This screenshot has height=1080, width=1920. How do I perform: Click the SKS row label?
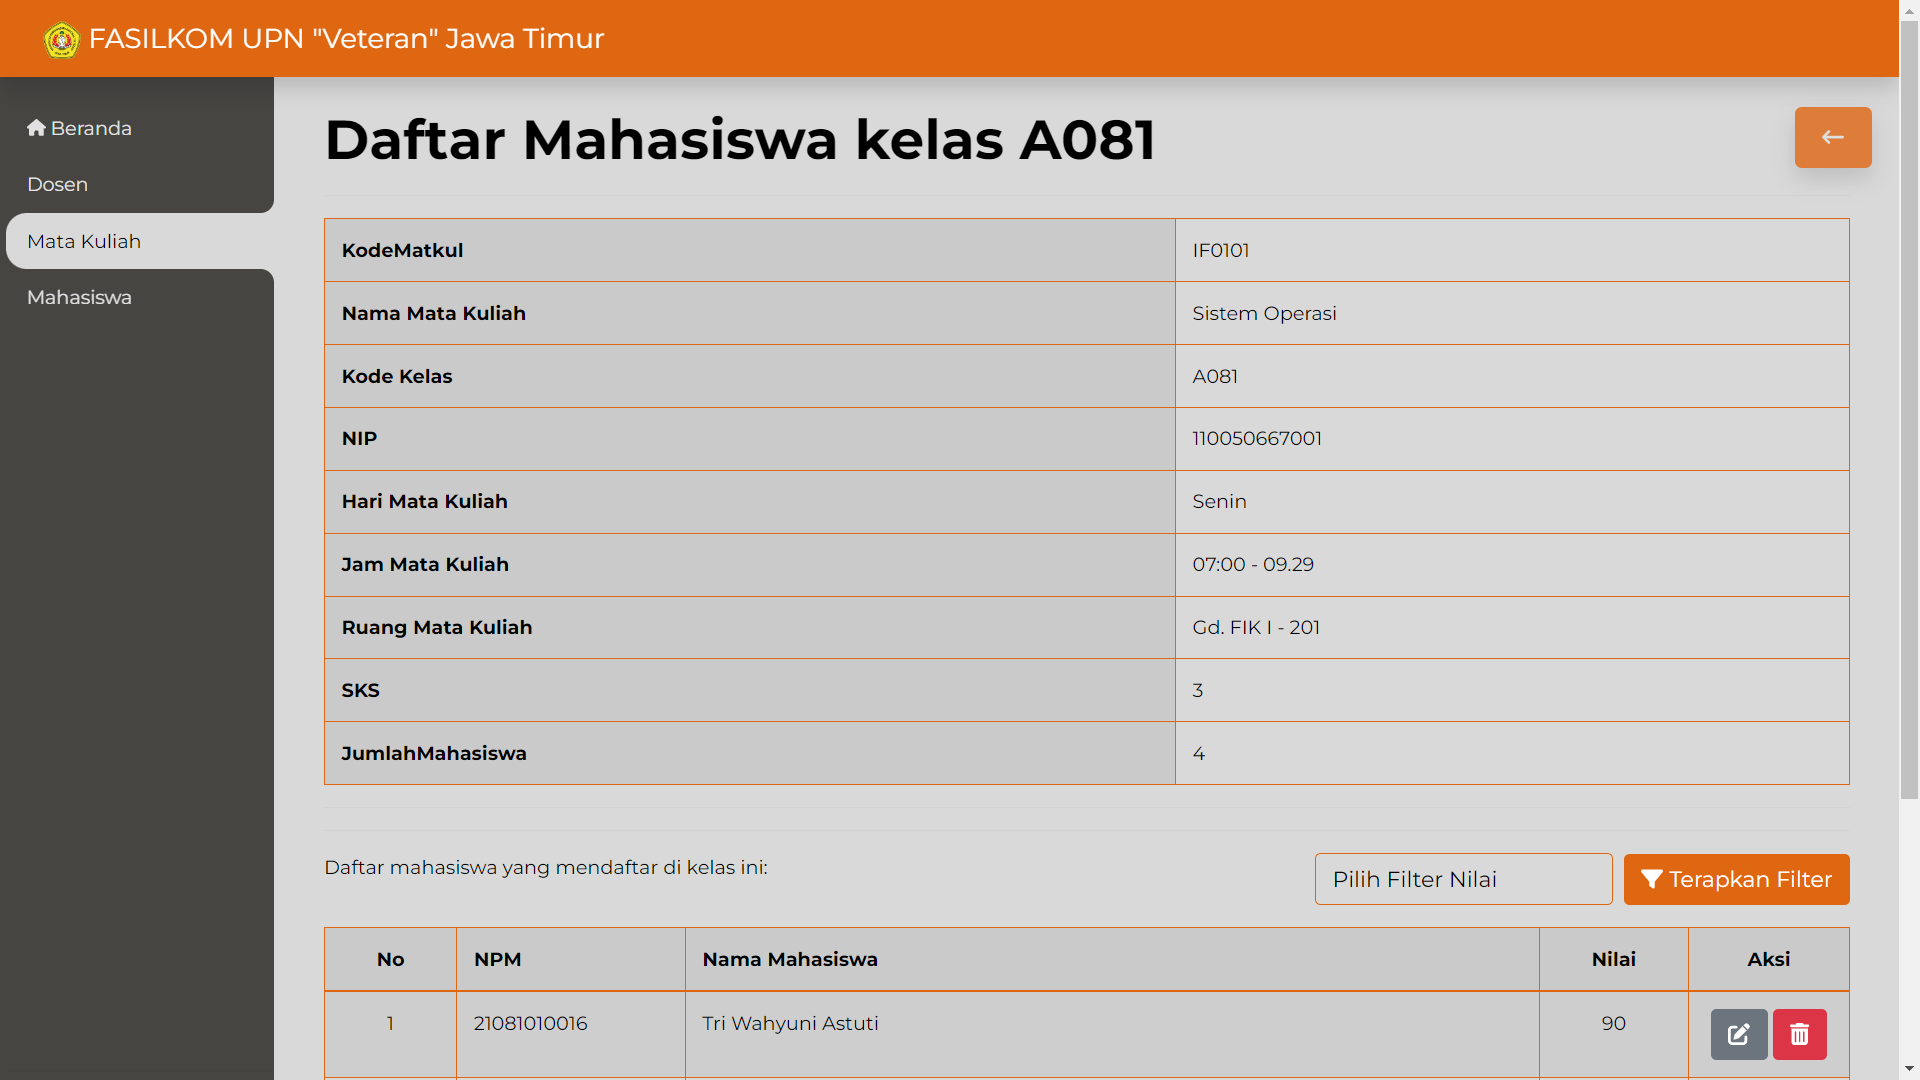(360, 690)
